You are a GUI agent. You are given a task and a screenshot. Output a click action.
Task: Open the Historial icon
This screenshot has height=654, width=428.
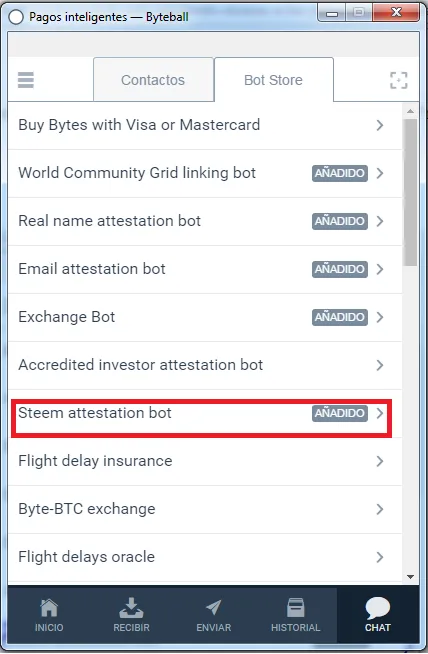(x=295, y=608)
